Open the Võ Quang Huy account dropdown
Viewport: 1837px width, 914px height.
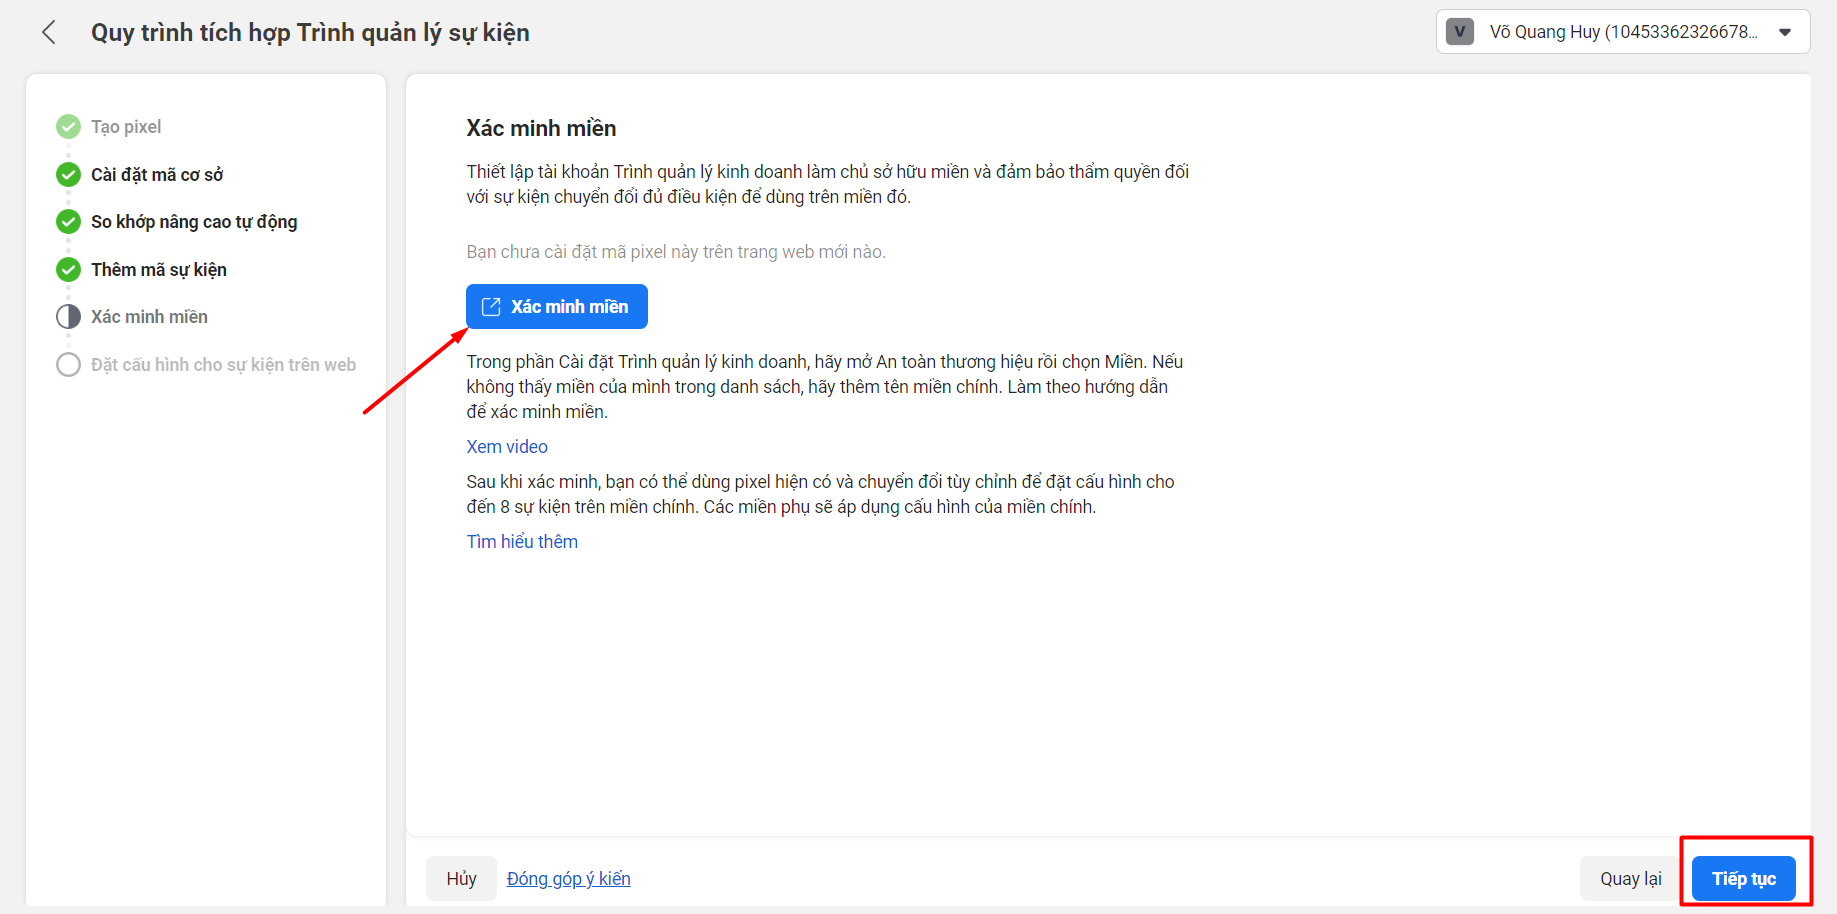coord(1622,32)
